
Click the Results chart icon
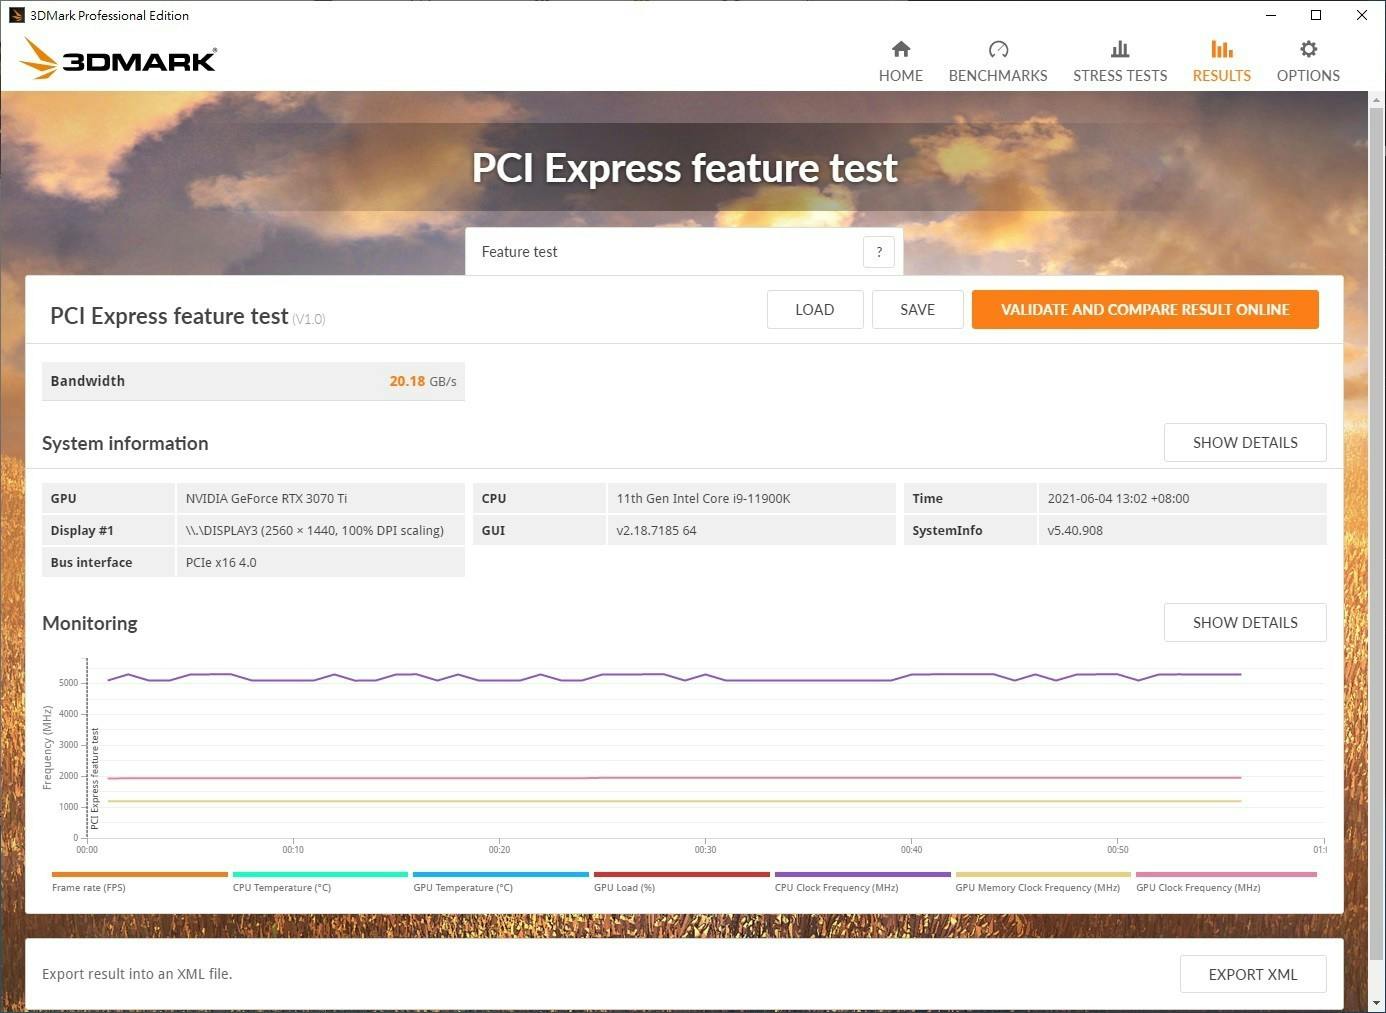1222,49
